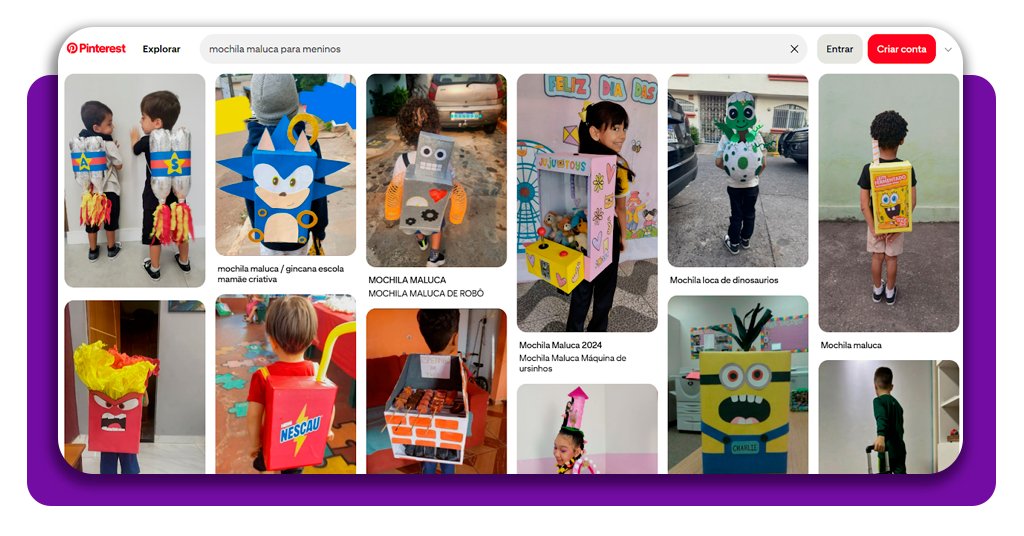1024x536 pixels.
Task: Clear the search text with X icon
Action: pos(794,49)
